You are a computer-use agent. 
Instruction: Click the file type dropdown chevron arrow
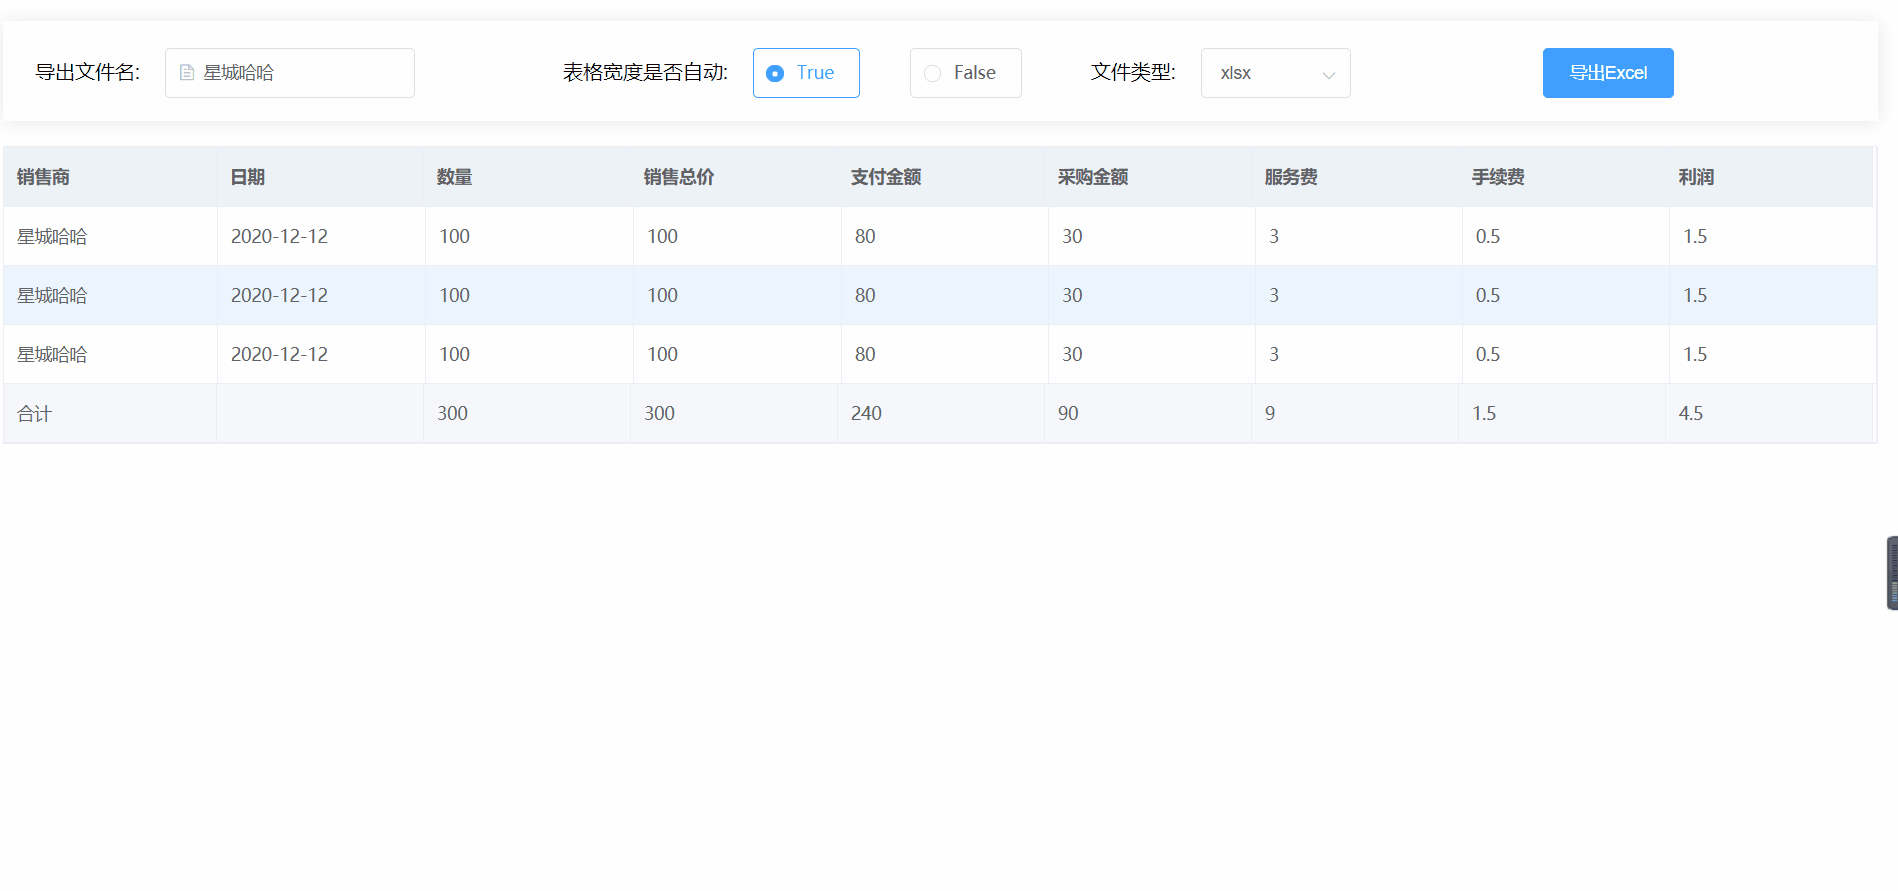(x=1328, y=74)
